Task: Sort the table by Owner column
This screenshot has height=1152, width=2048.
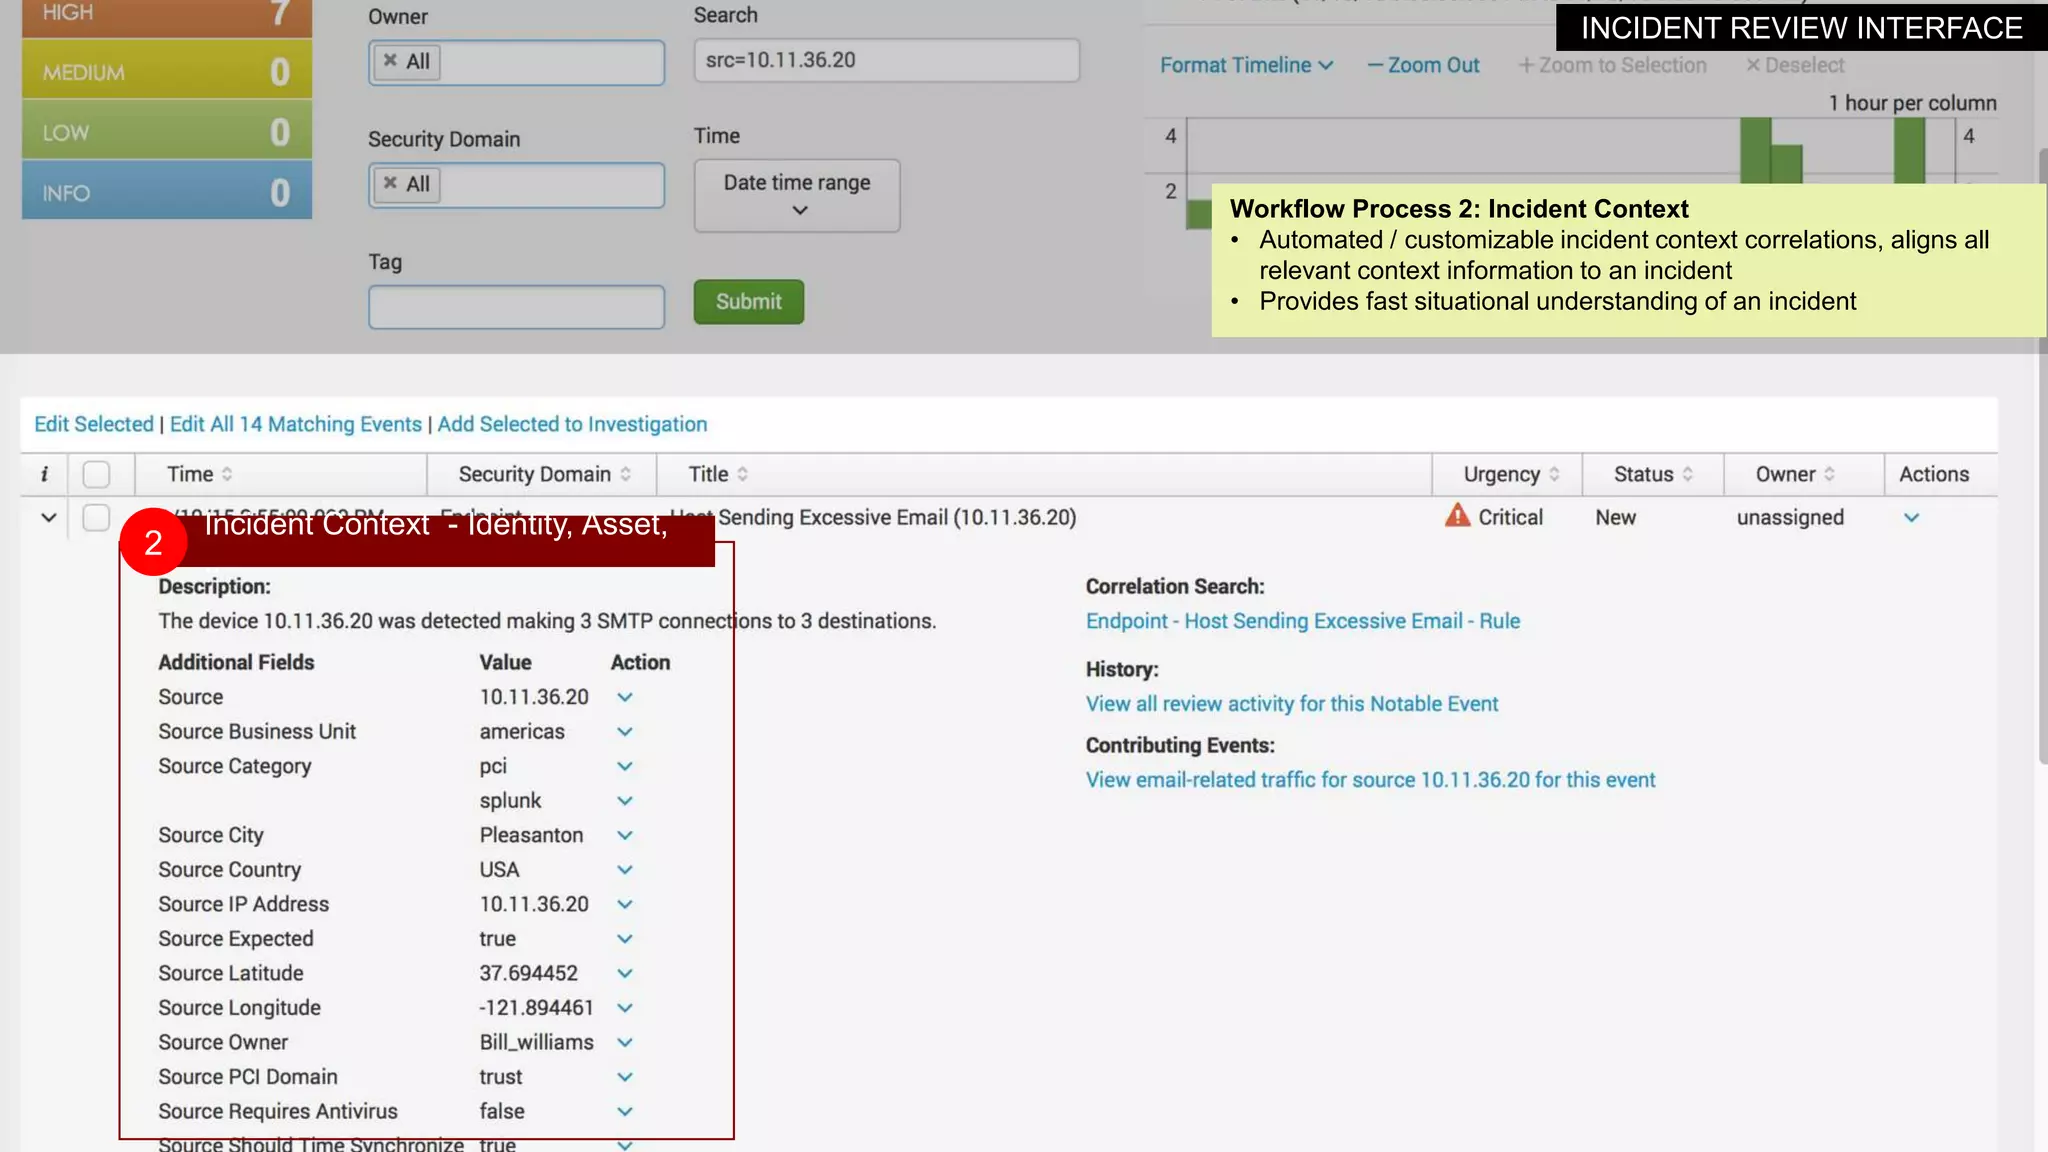Action: coord(1795,474)
